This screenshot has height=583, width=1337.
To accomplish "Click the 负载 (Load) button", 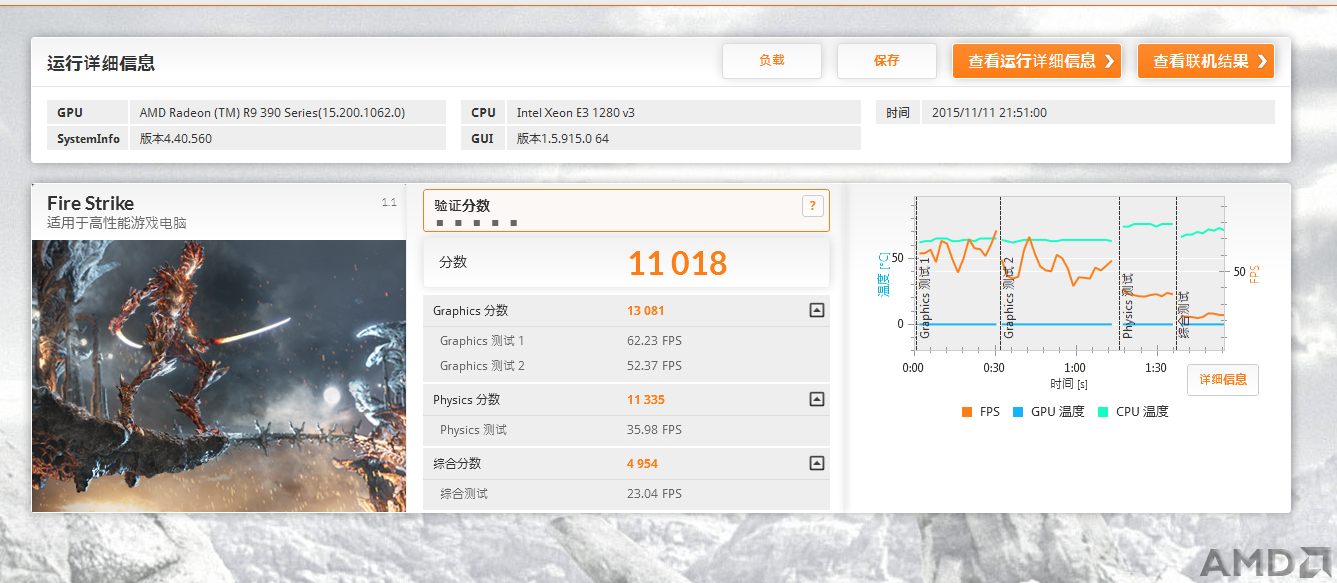I will (x=771, y=61).
